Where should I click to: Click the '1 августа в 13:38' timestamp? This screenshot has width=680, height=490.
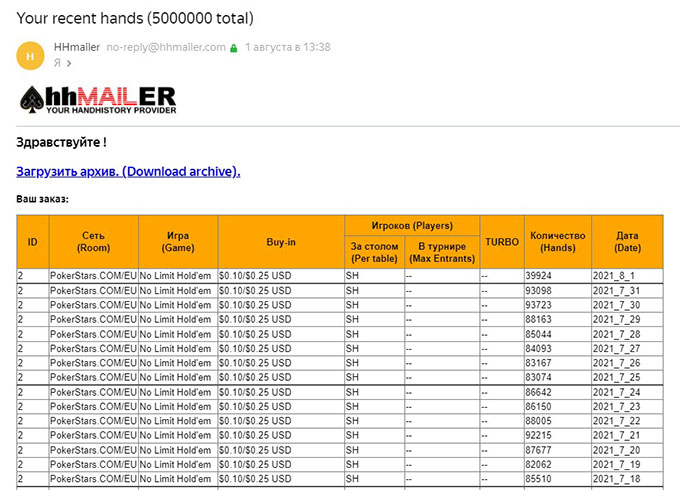coord(288,47)
